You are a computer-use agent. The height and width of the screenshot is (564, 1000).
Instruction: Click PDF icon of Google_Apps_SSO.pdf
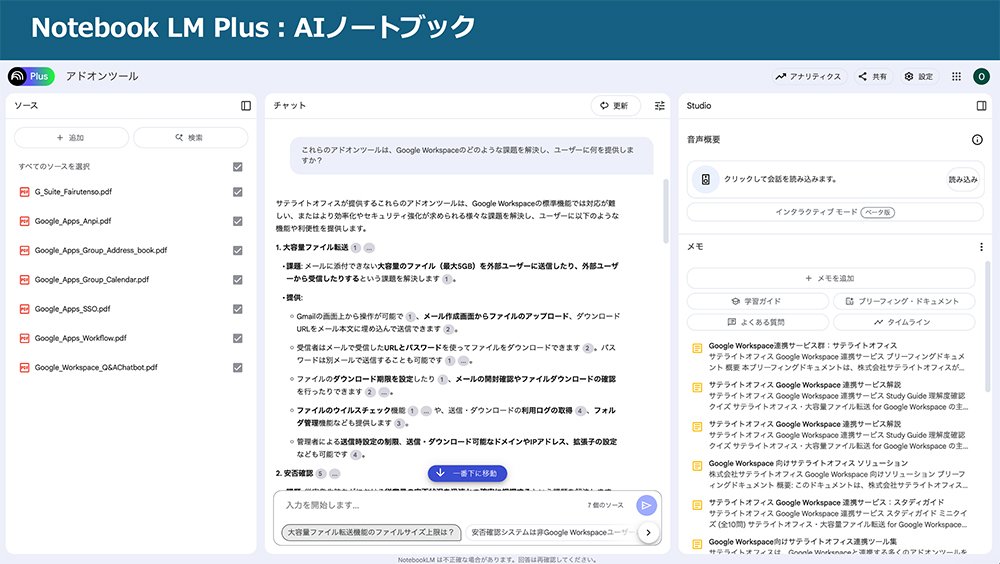coord(24,309)
